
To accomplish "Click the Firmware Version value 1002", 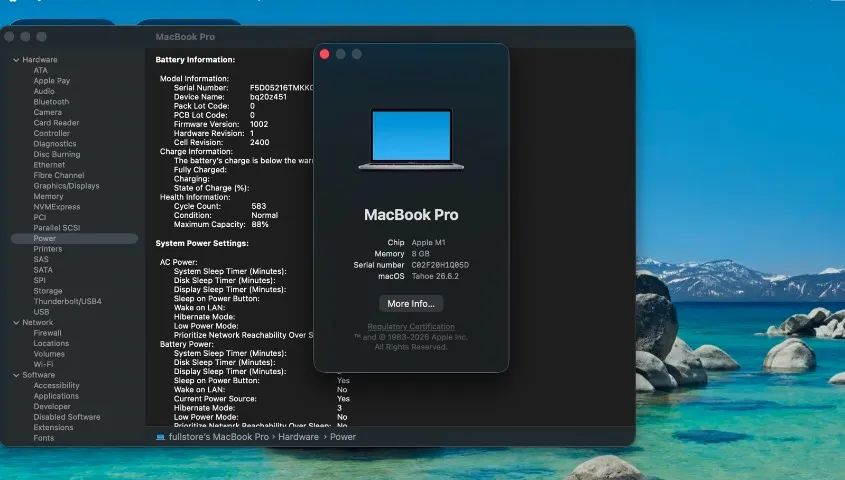I will (x=259, y=124).
